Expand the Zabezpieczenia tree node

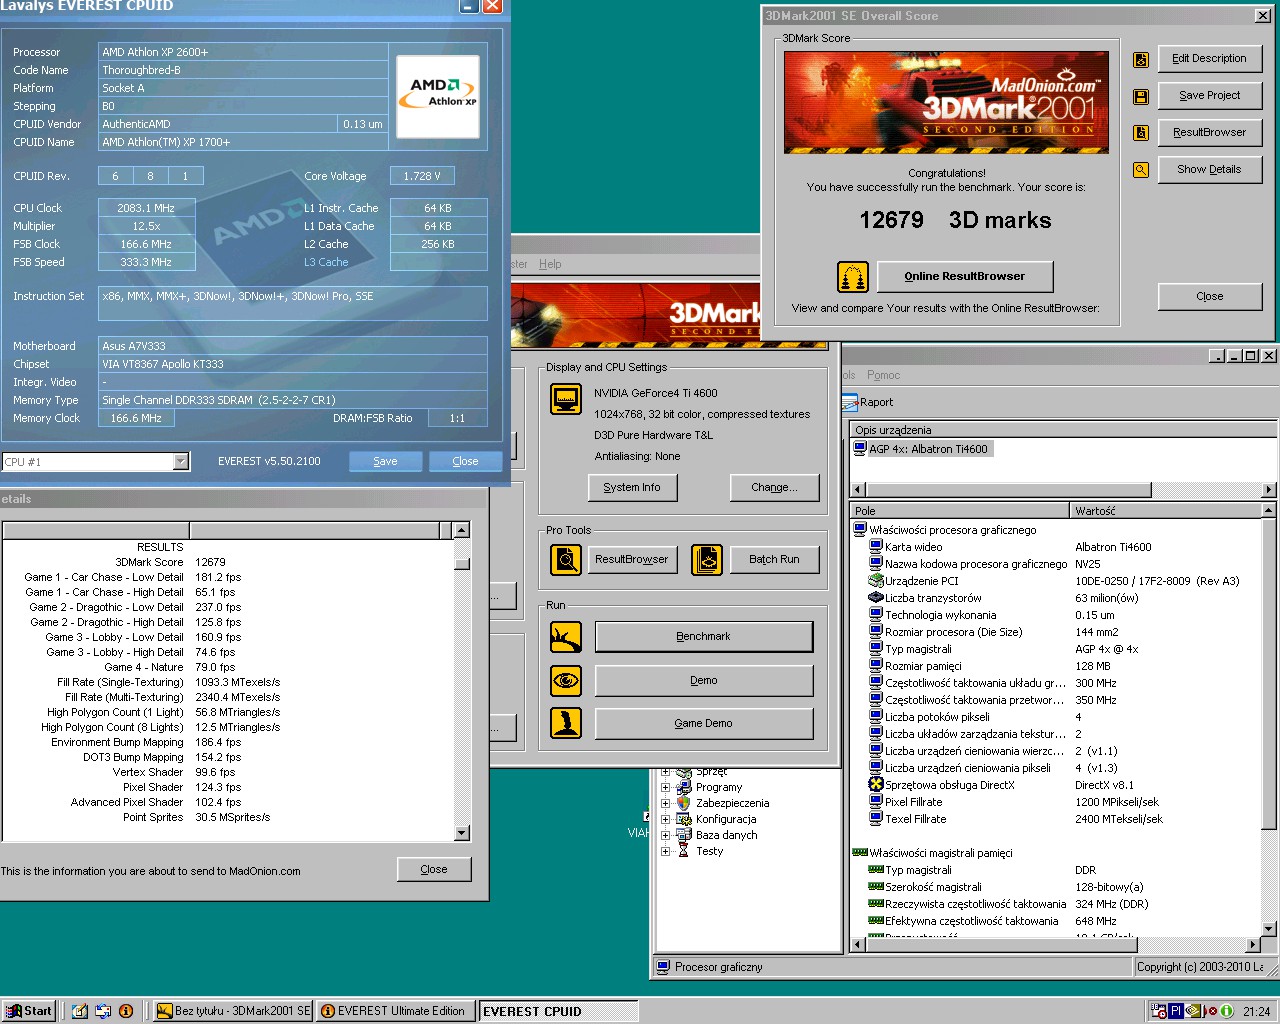(x=665, y=803)
